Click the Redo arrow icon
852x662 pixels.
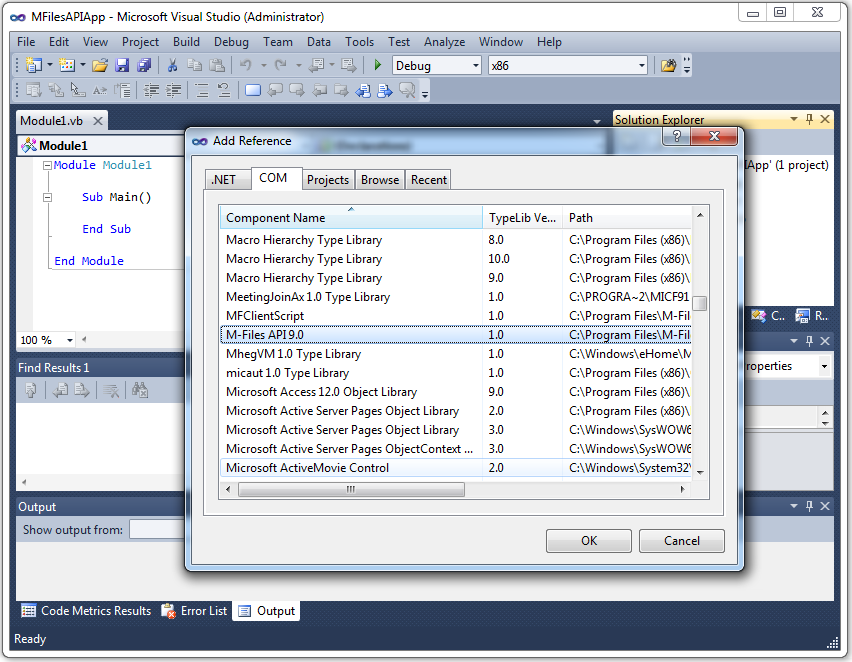pos(281,65)
